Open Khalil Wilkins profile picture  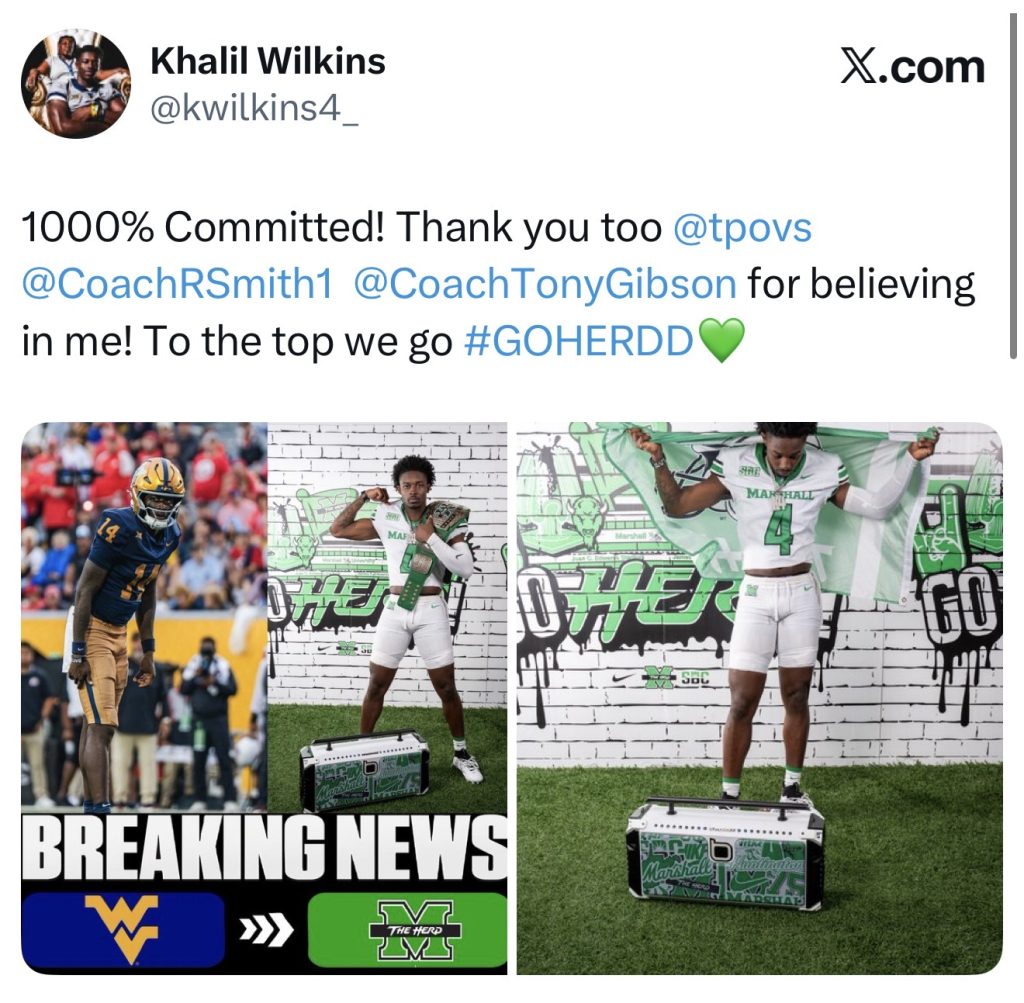[76, 83]
